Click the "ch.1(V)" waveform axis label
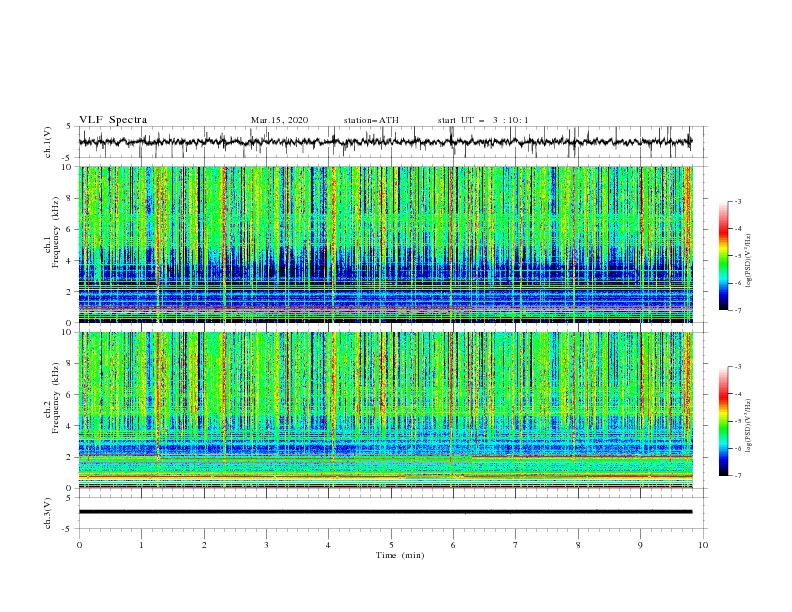This screenshot has height=612, width=792. [48, 142]
